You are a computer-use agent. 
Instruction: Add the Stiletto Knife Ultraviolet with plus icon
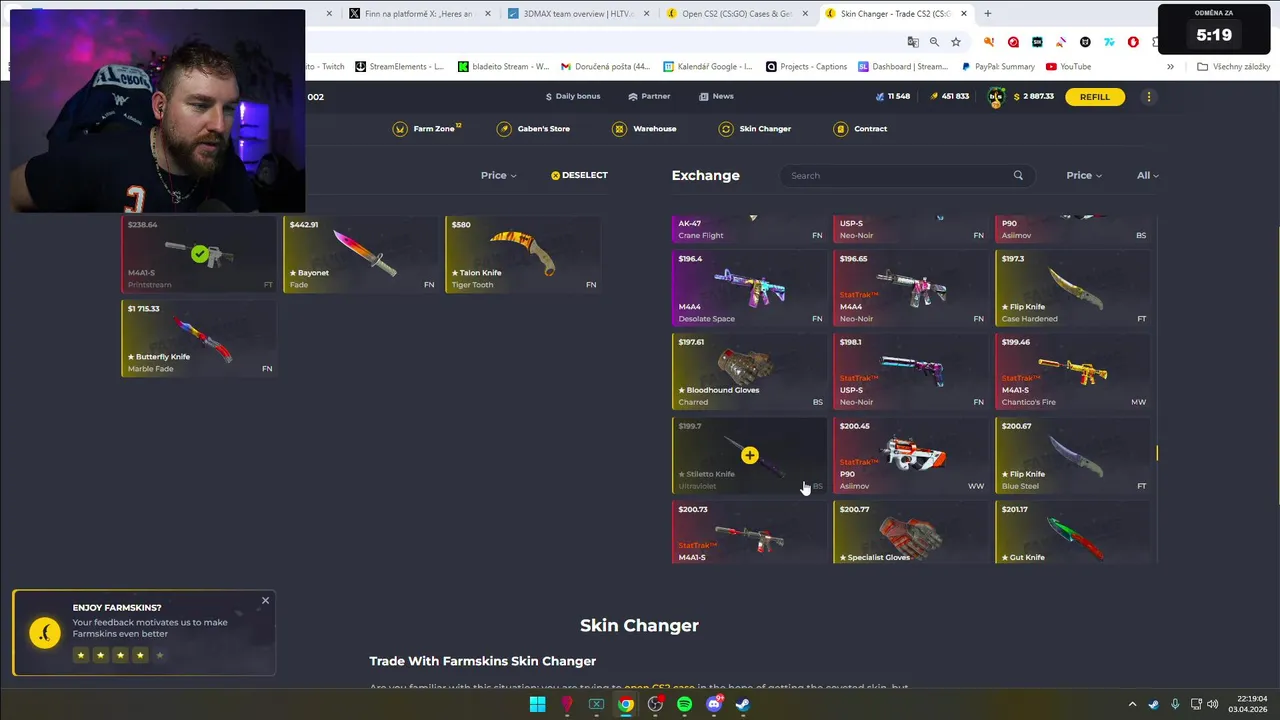point(749,455)
